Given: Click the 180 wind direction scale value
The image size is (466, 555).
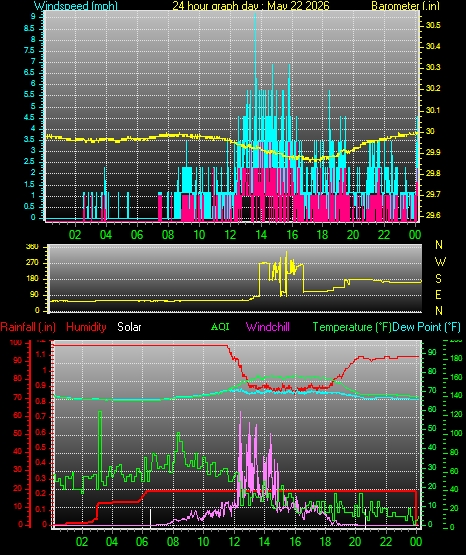Looking at the screenshot, I should pos(32,279).
